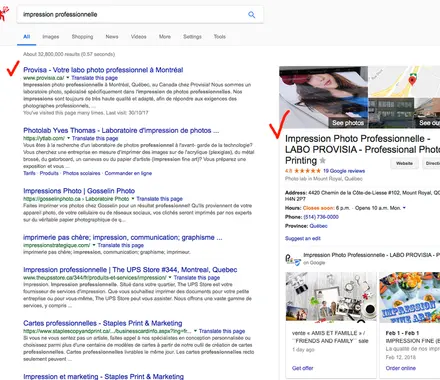Image resolution: width=440 pixels, height=380 pixels.
Task: Click Order online link
Action: tap(401, 368)
